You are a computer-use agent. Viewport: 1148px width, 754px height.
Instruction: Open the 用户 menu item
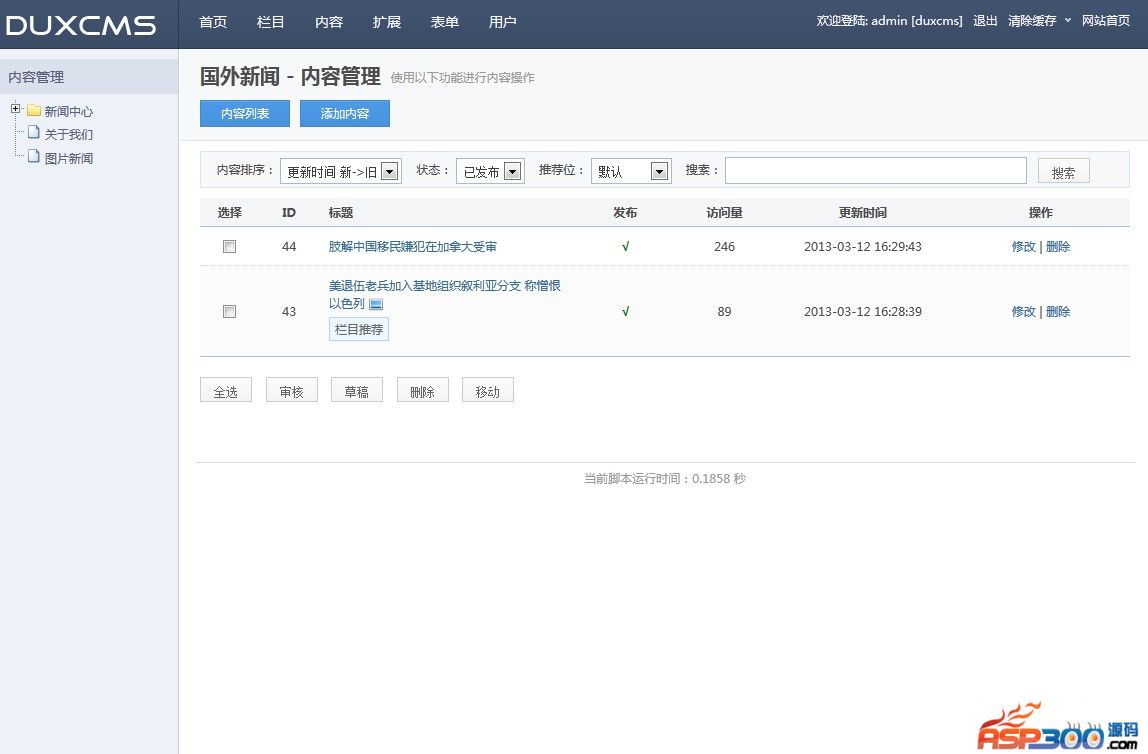502,22
